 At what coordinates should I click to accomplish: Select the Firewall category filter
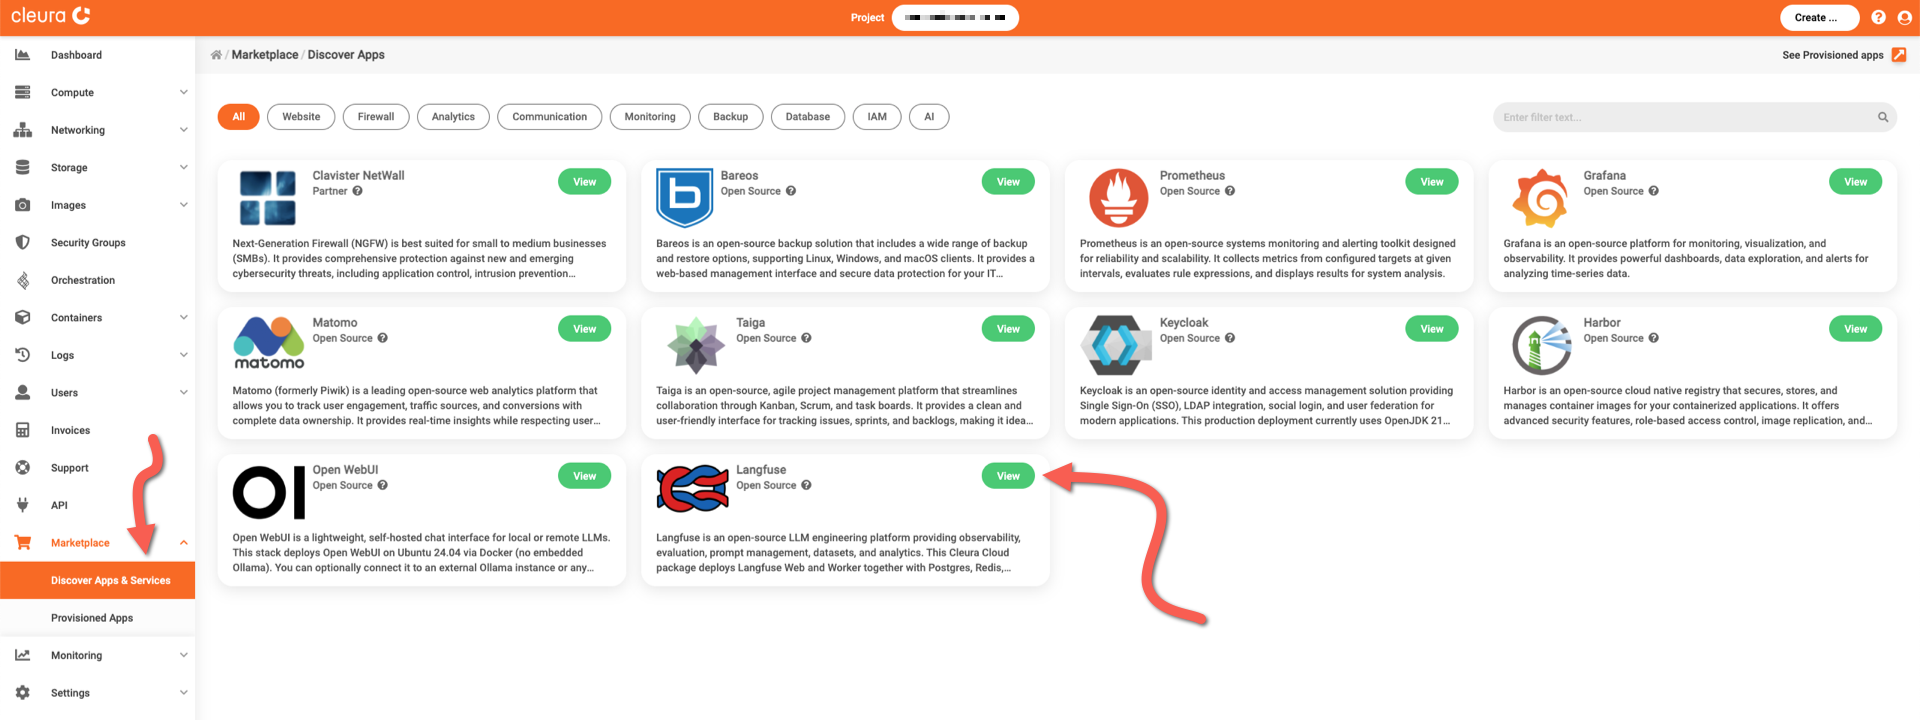pos(376,117)
